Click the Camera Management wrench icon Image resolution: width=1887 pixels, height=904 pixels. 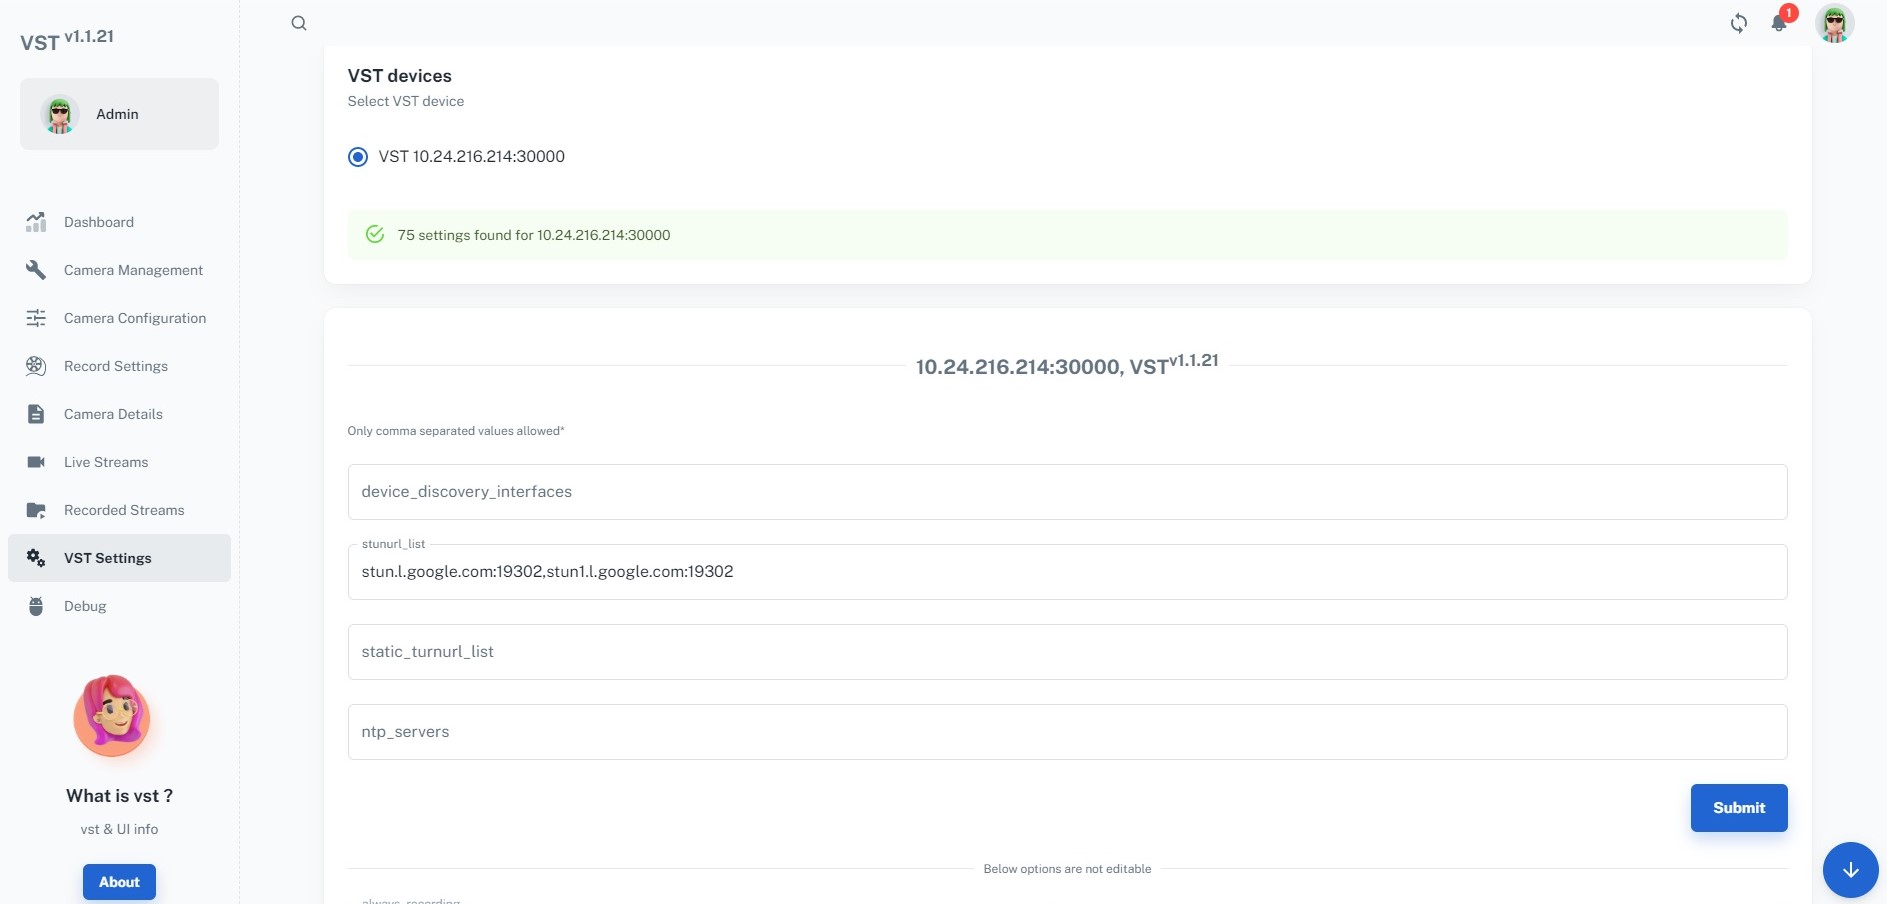36,270
